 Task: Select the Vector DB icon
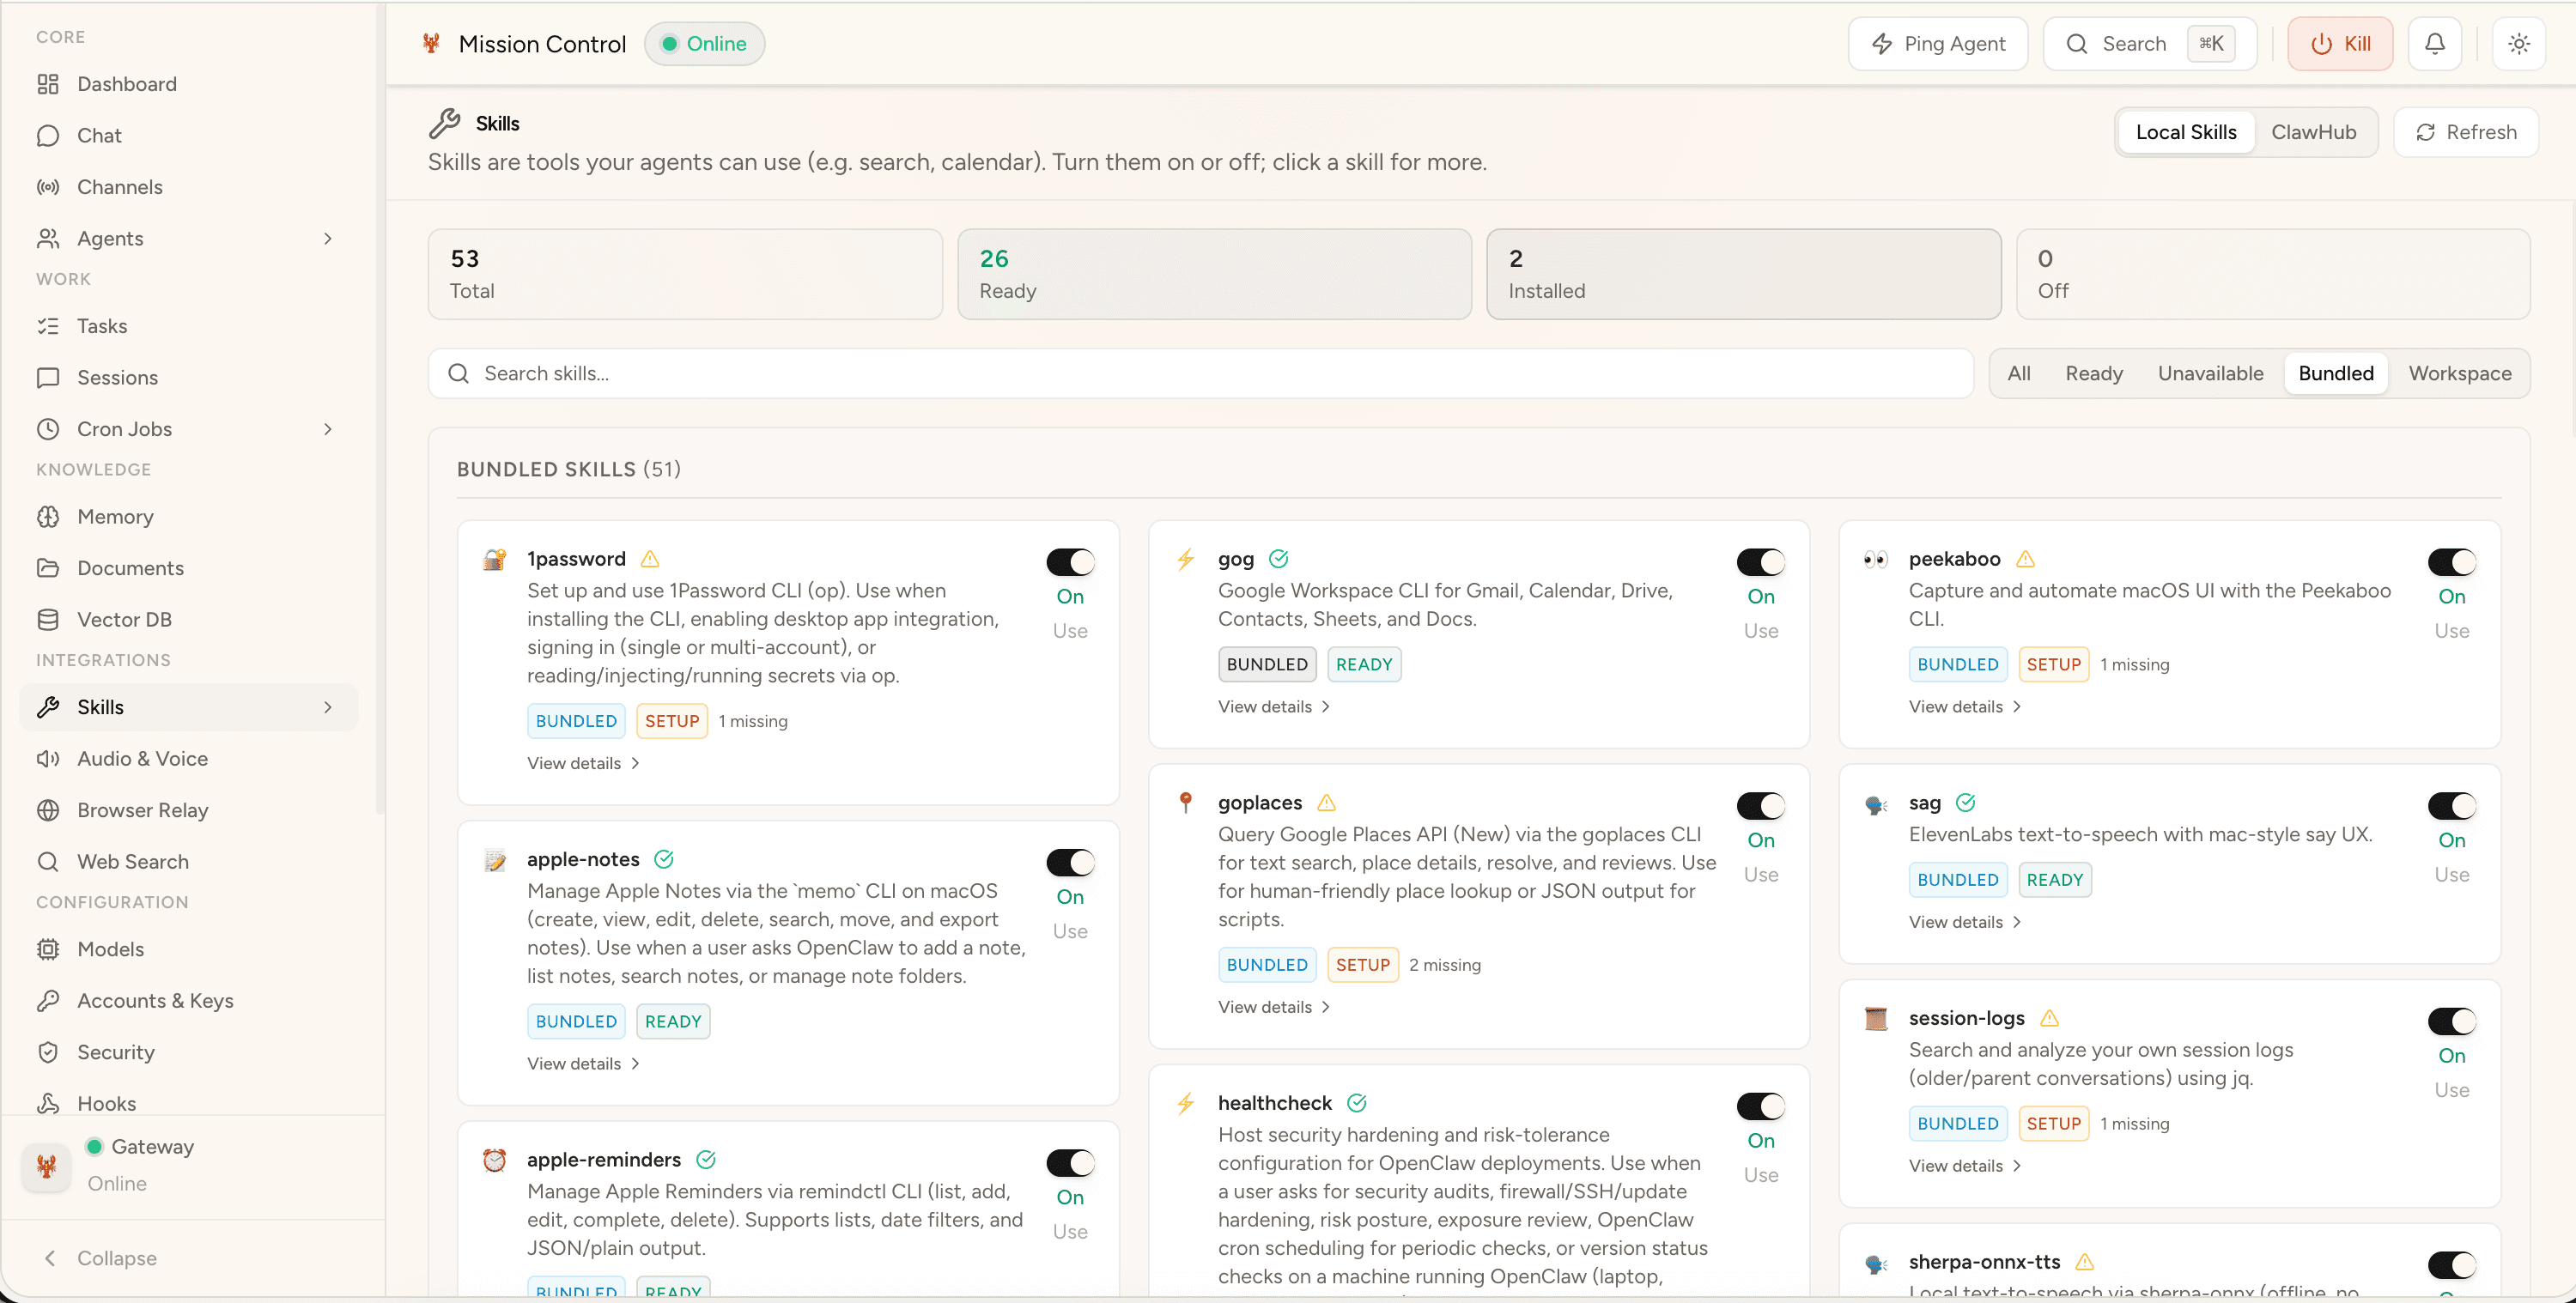[x=50, y=619]
